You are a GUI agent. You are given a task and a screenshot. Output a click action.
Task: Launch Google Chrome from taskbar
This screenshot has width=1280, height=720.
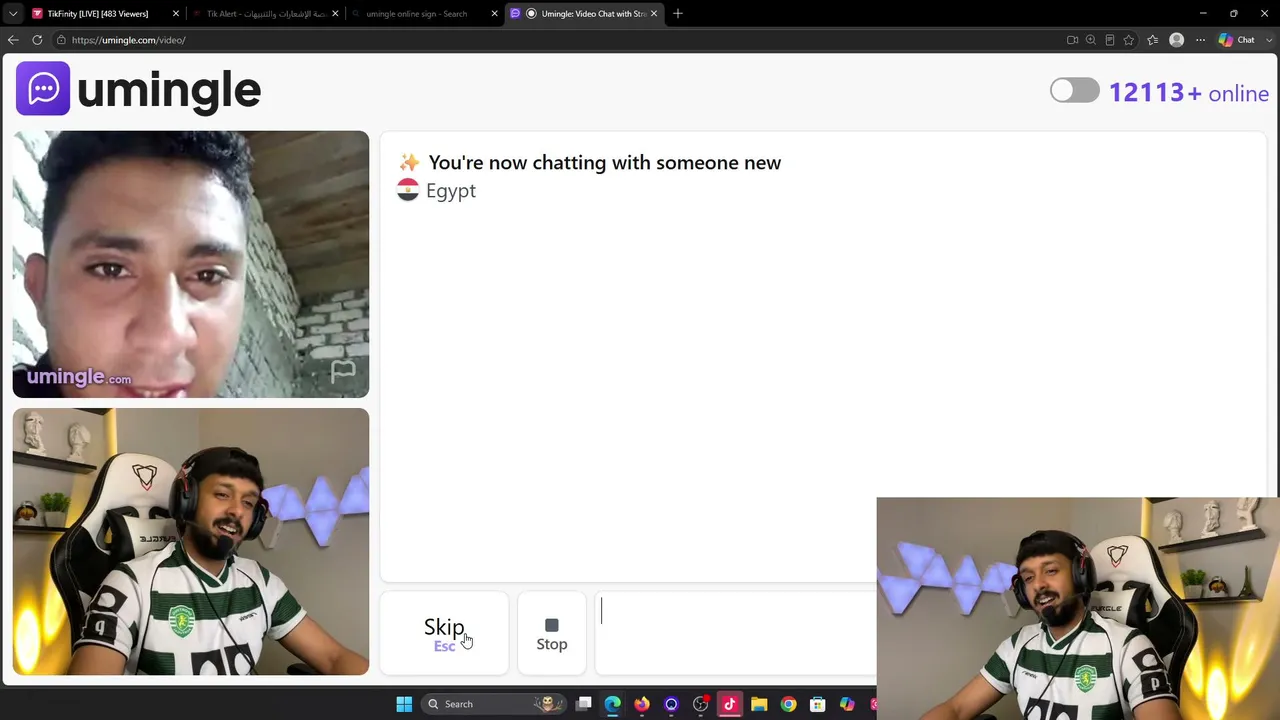(x=788, y=704)
